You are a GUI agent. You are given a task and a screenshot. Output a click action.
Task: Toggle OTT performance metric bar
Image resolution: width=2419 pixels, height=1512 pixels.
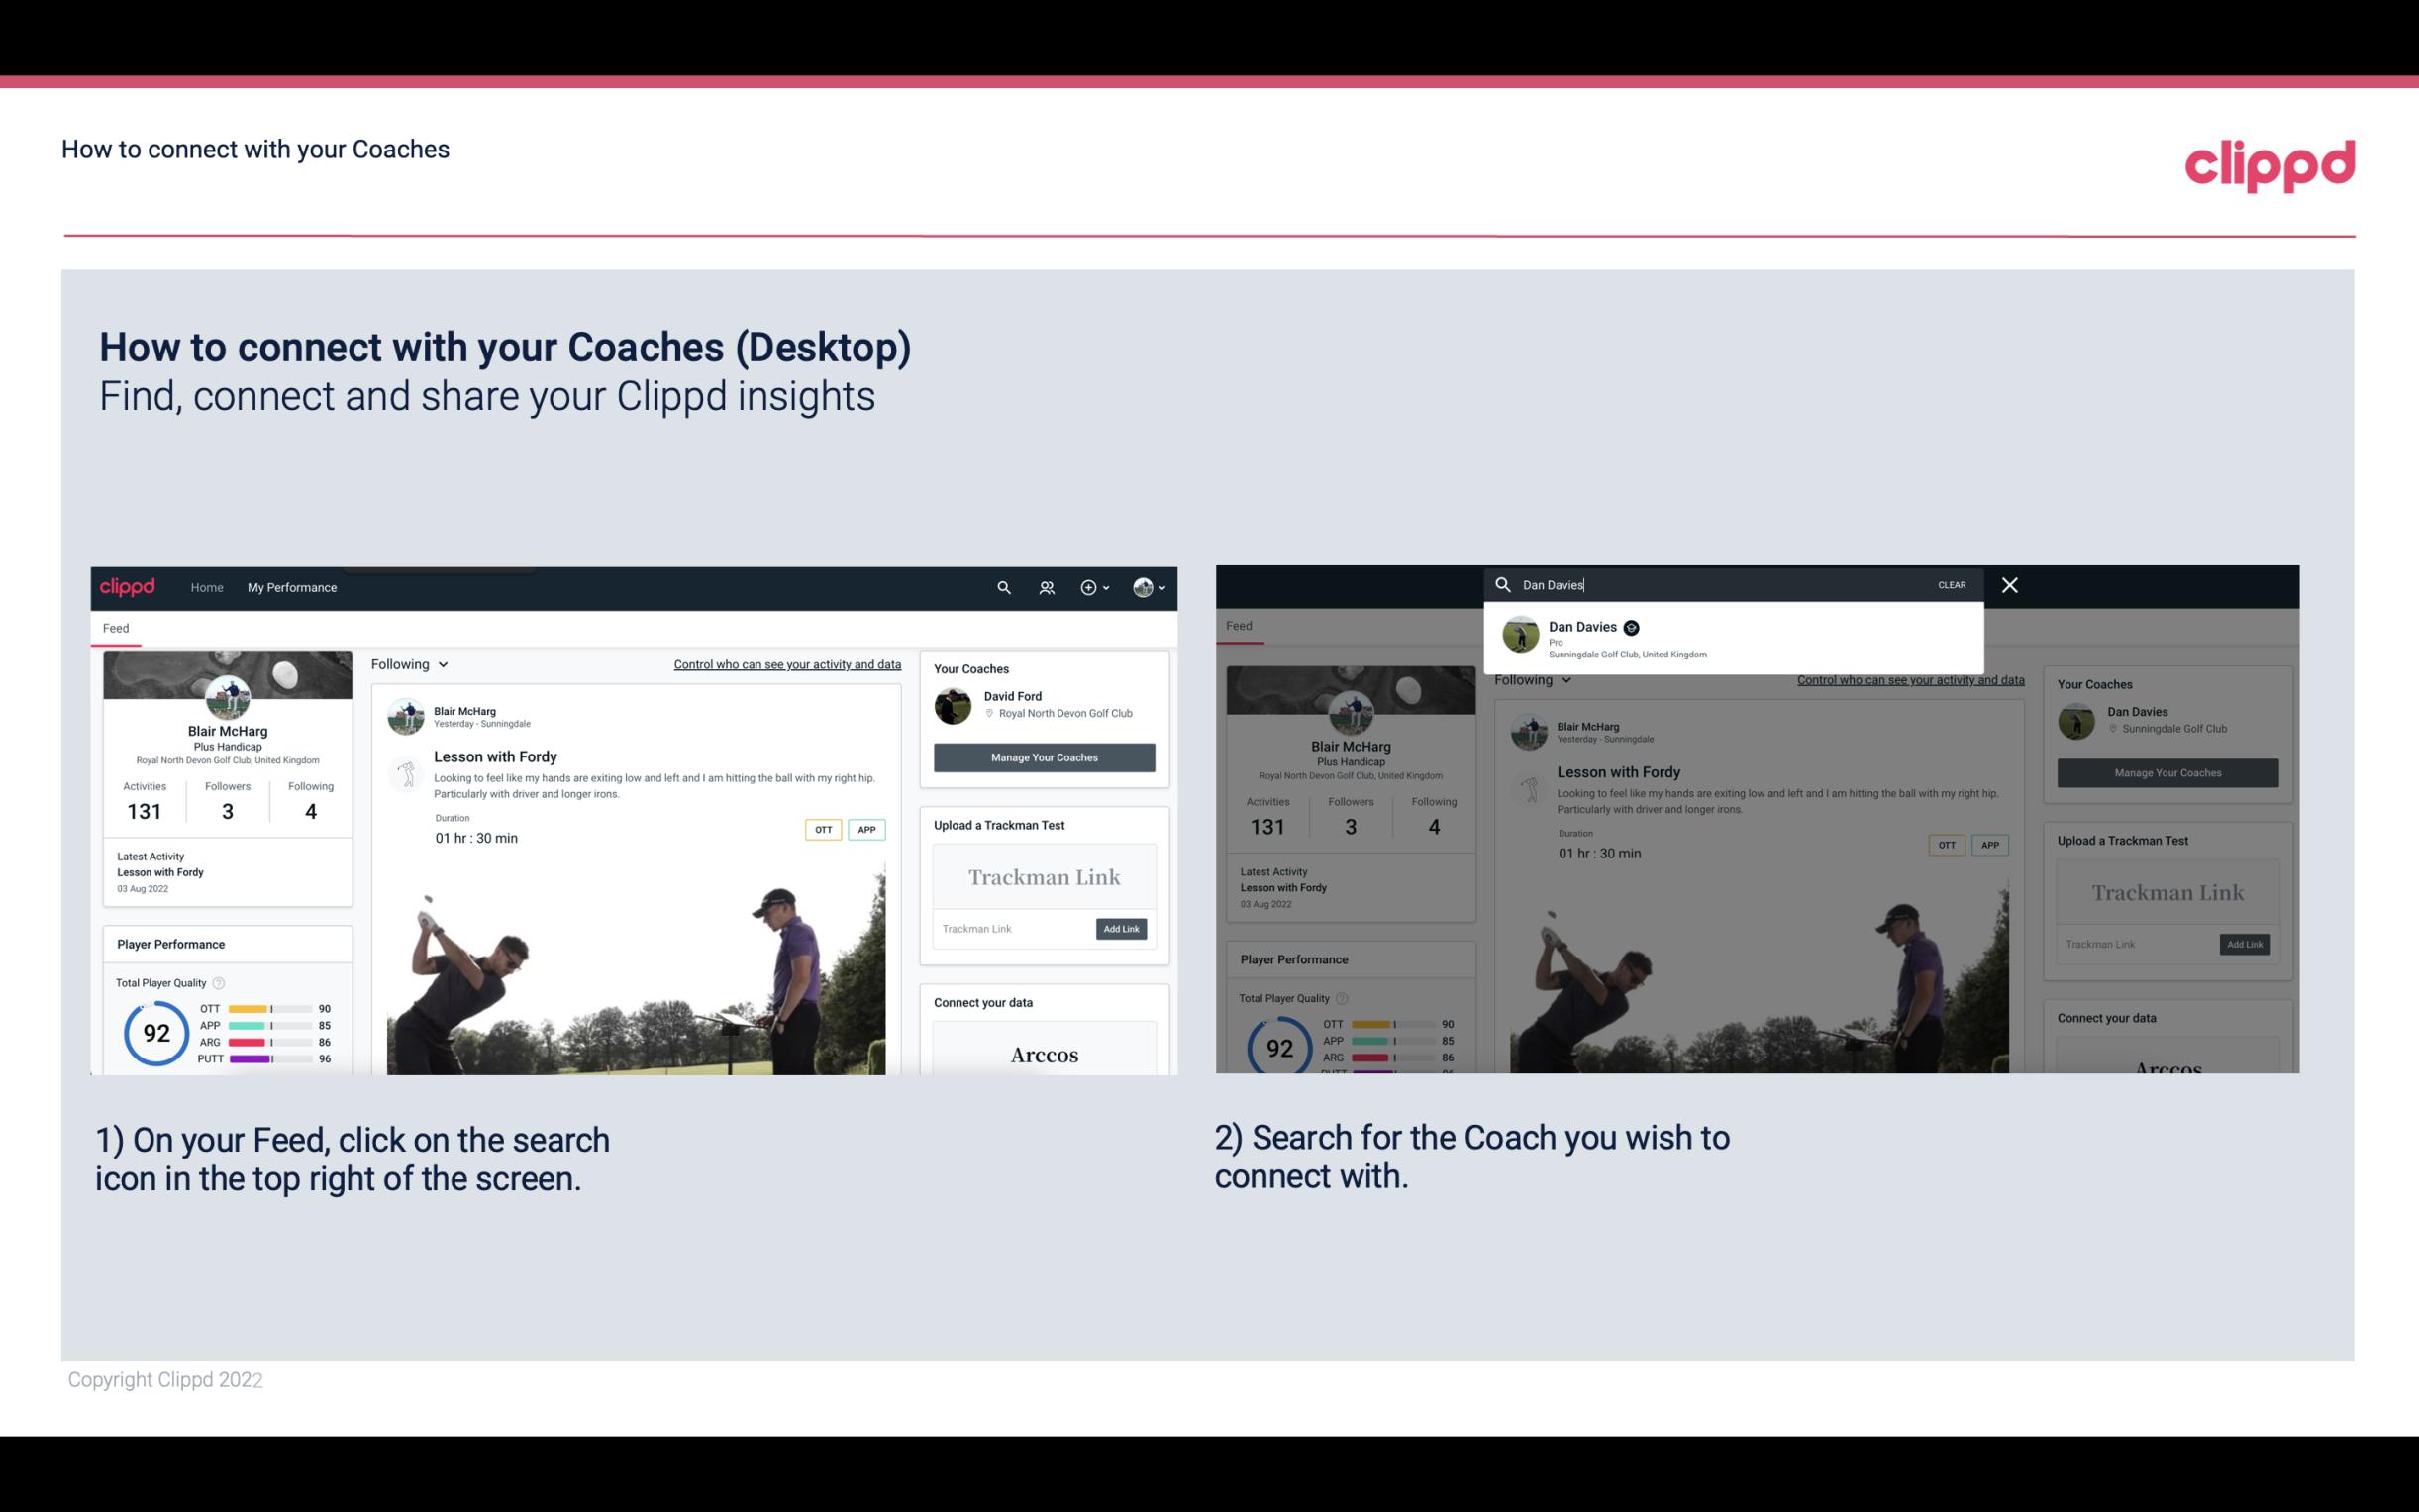264,1010
